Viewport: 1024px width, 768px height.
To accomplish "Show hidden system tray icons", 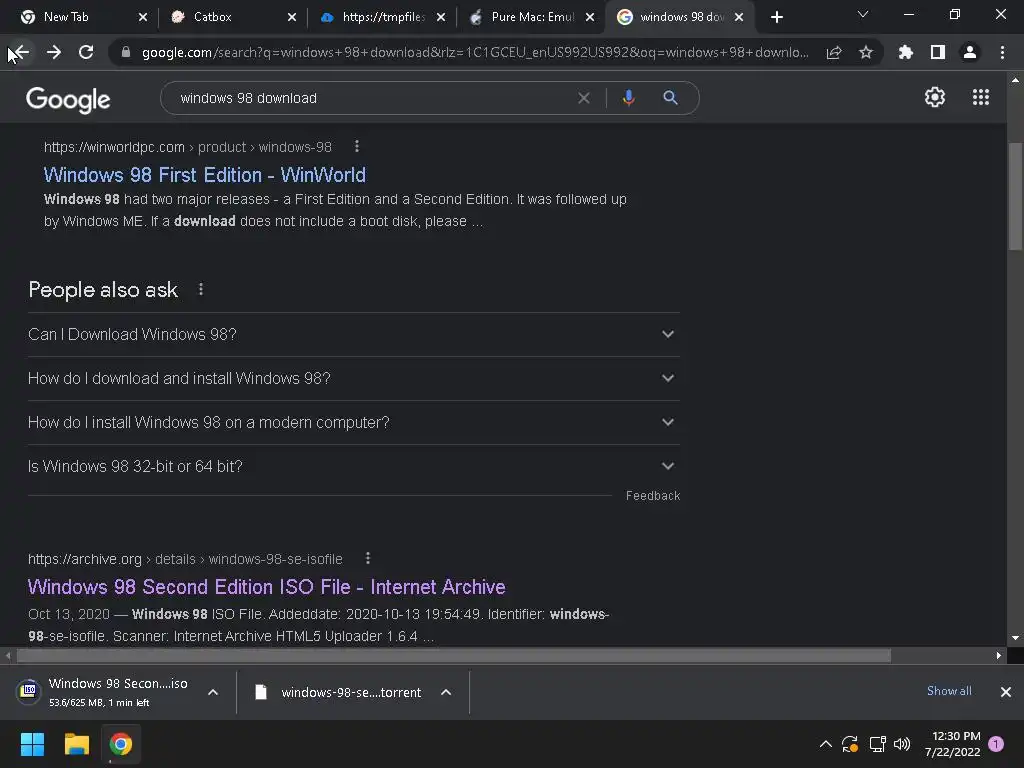I will click(825, 744).
